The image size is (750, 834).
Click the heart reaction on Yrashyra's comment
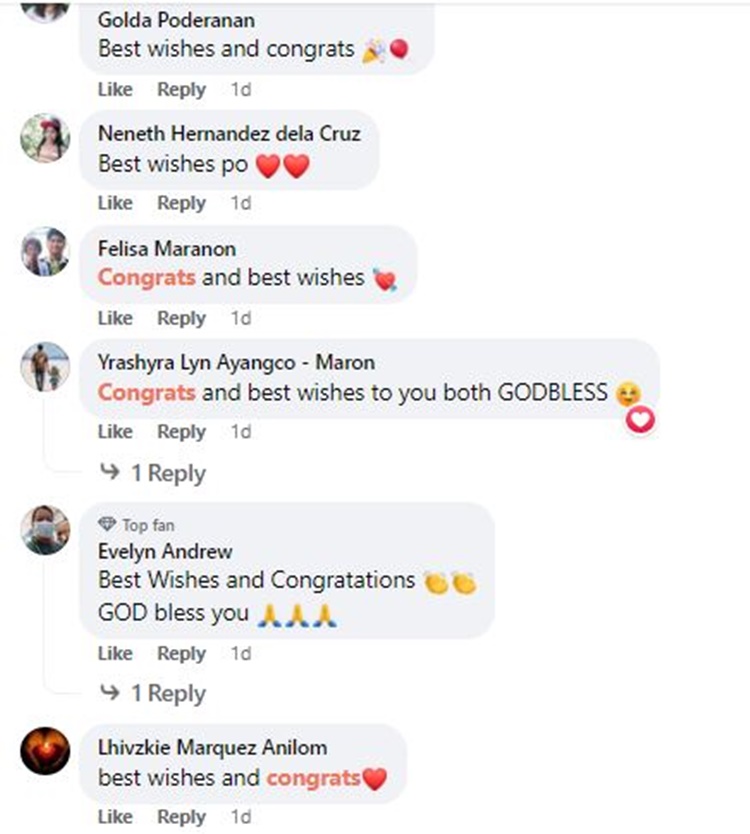pos(640,420)
